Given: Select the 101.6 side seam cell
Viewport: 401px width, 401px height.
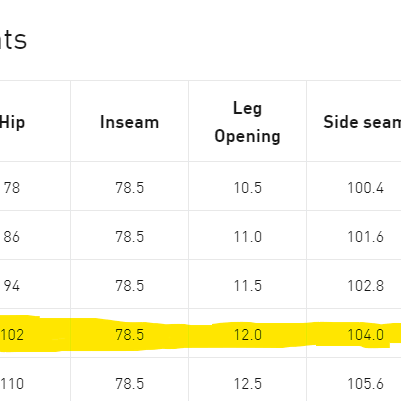Looking at the screenshot, I should [365, 237].
